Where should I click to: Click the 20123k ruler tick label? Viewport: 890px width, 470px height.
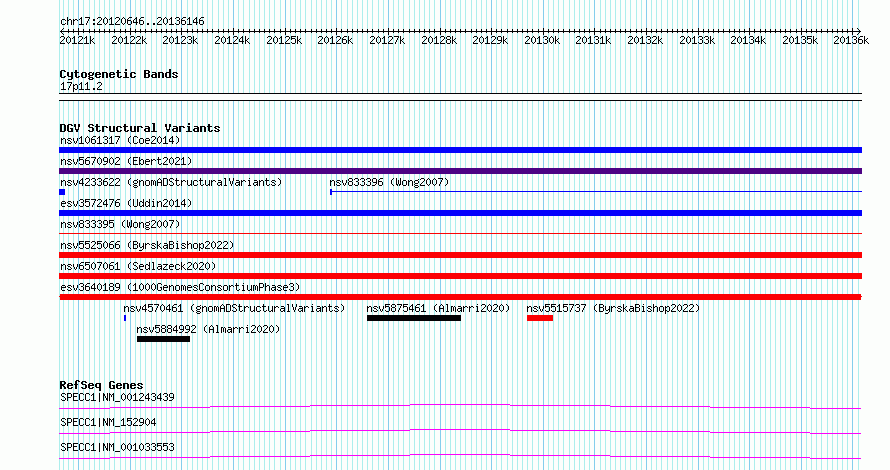[180, 40]
